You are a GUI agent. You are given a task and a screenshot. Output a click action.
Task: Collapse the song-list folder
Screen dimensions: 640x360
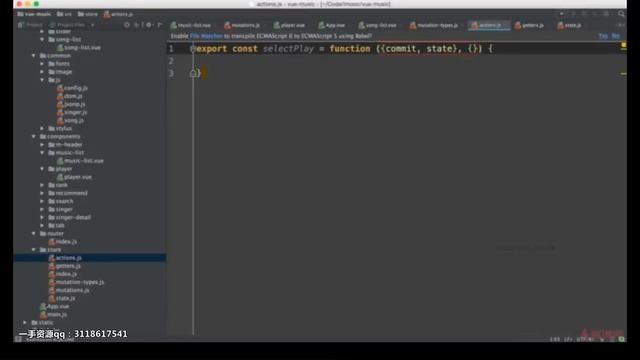coord(42,39)
